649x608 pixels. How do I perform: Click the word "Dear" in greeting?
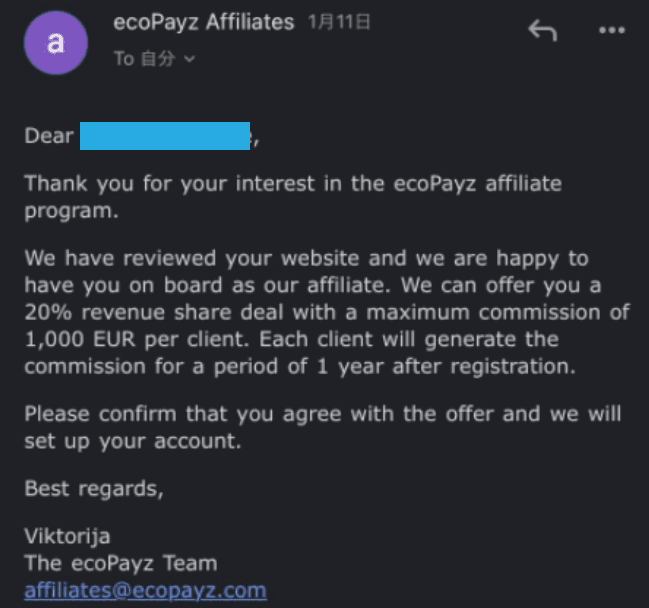(49, 136)
